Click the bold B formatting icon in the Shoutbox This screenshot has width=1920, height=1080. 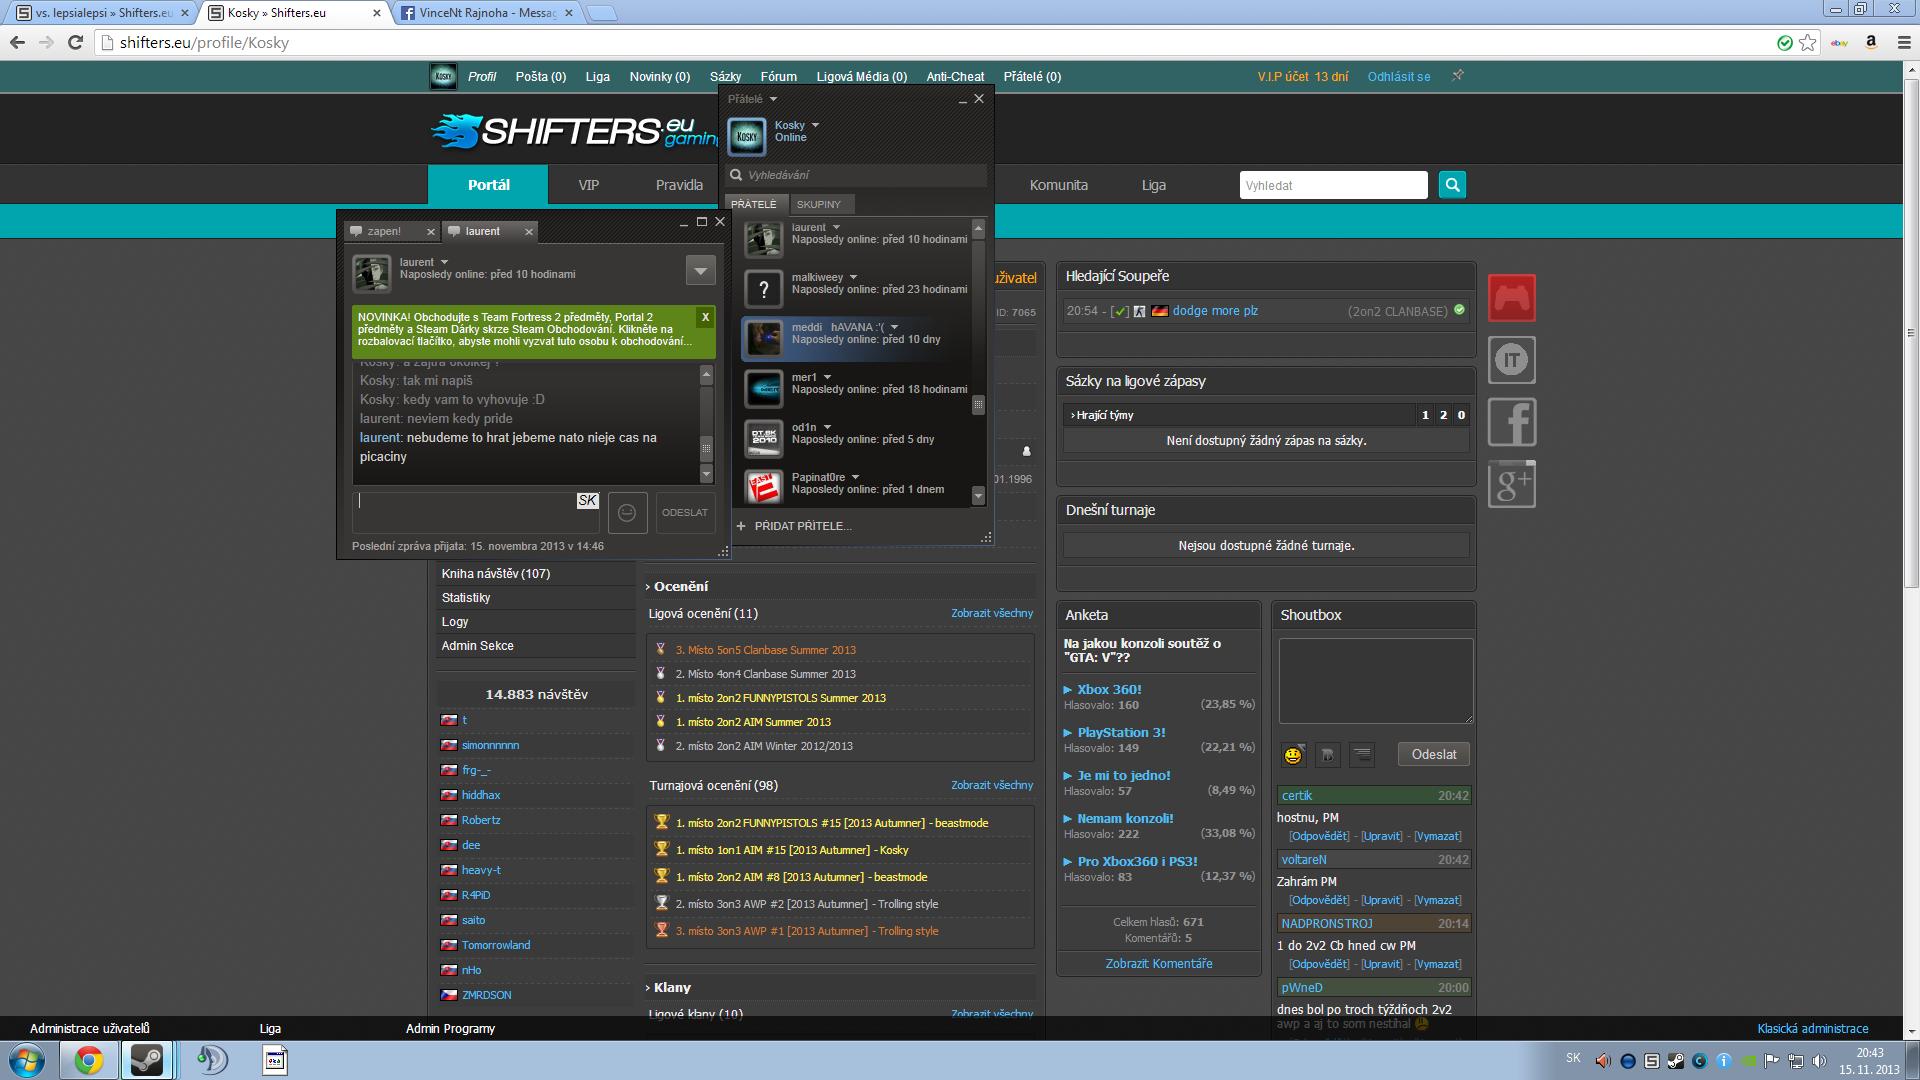(x=1327, y=755)
